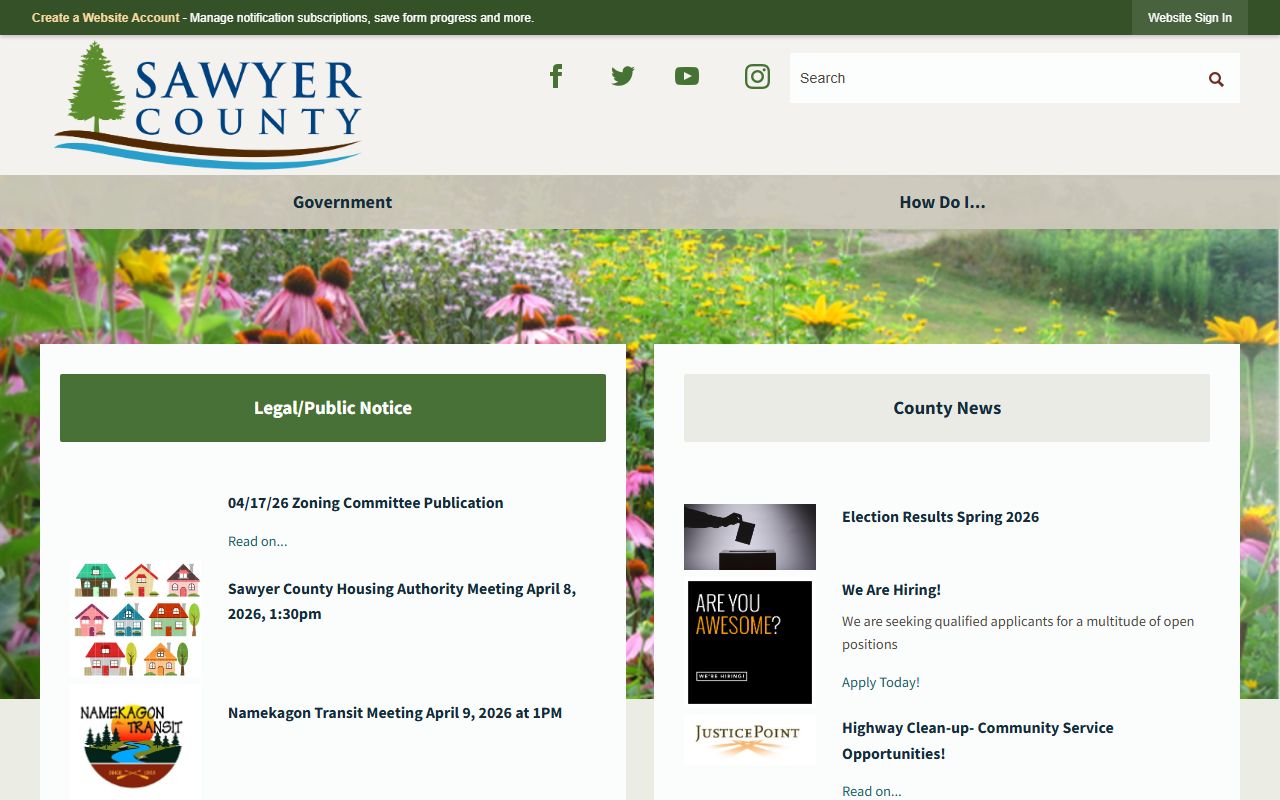
Task: Click the Website Sign In button
Action: coord(1190,18)
